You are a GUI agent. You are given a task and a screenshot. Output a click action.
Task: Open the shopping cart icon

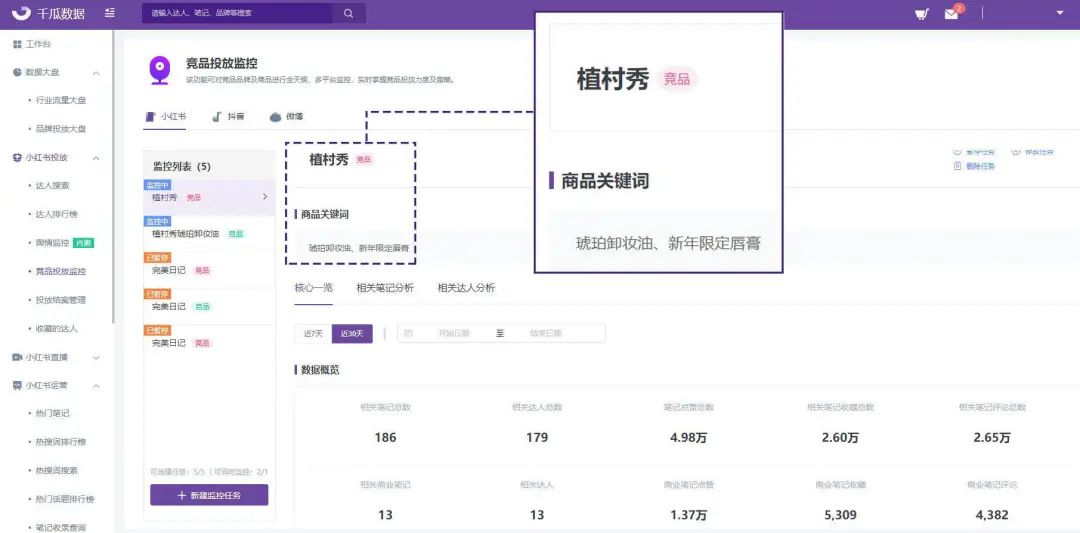coord(922,14)
